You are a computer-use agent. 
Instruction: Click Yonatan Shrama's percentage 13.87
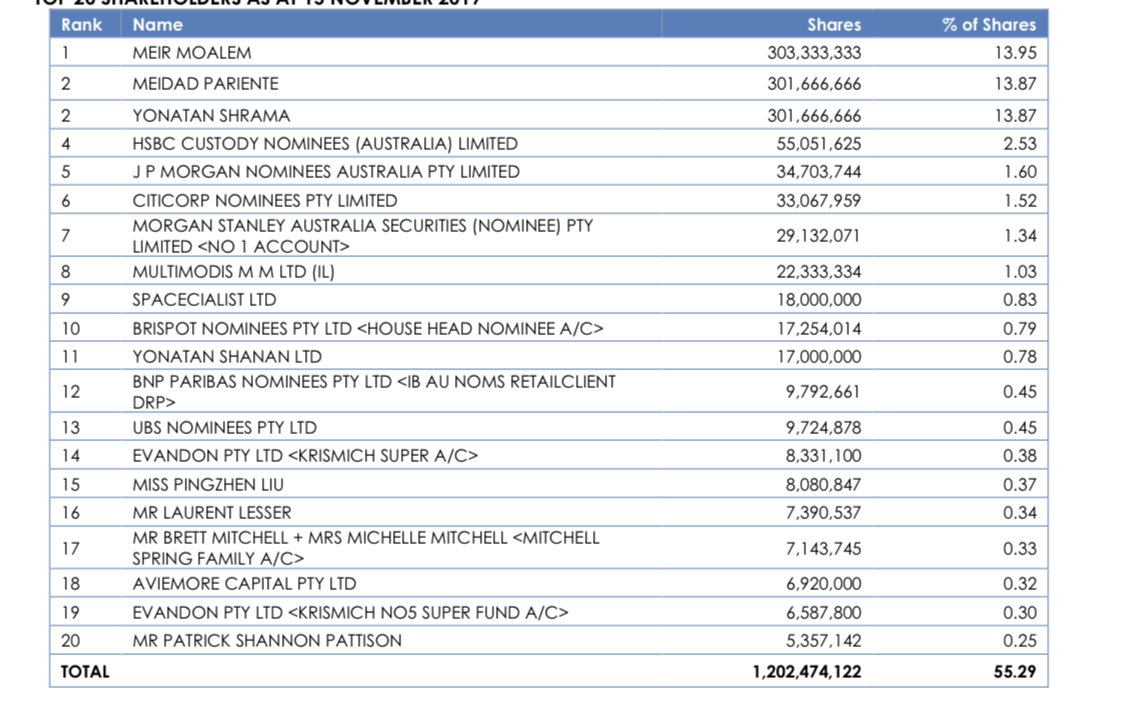tap(1015, 116)
